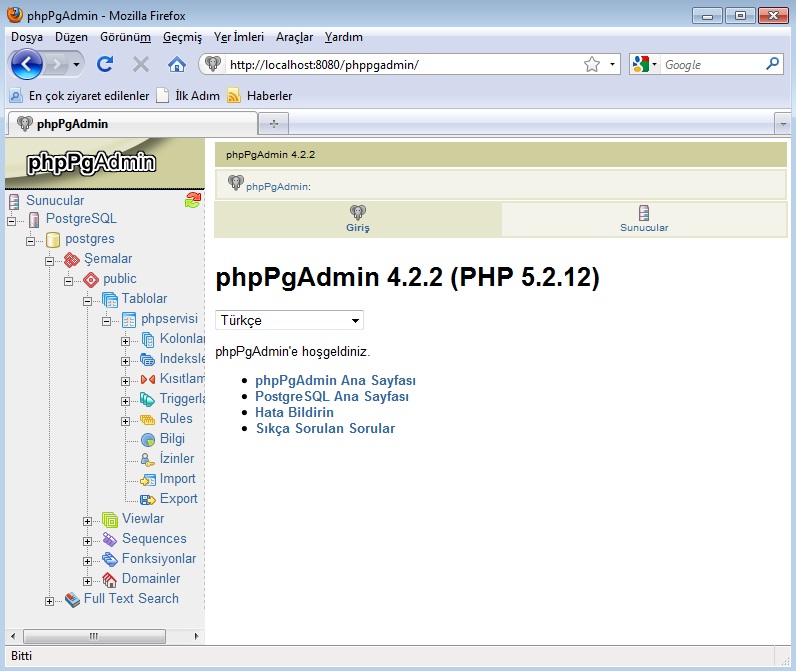The width and height of the screenshot is (796, 671).
Task: Collapse the postgres database node
Action: point(30,241)
